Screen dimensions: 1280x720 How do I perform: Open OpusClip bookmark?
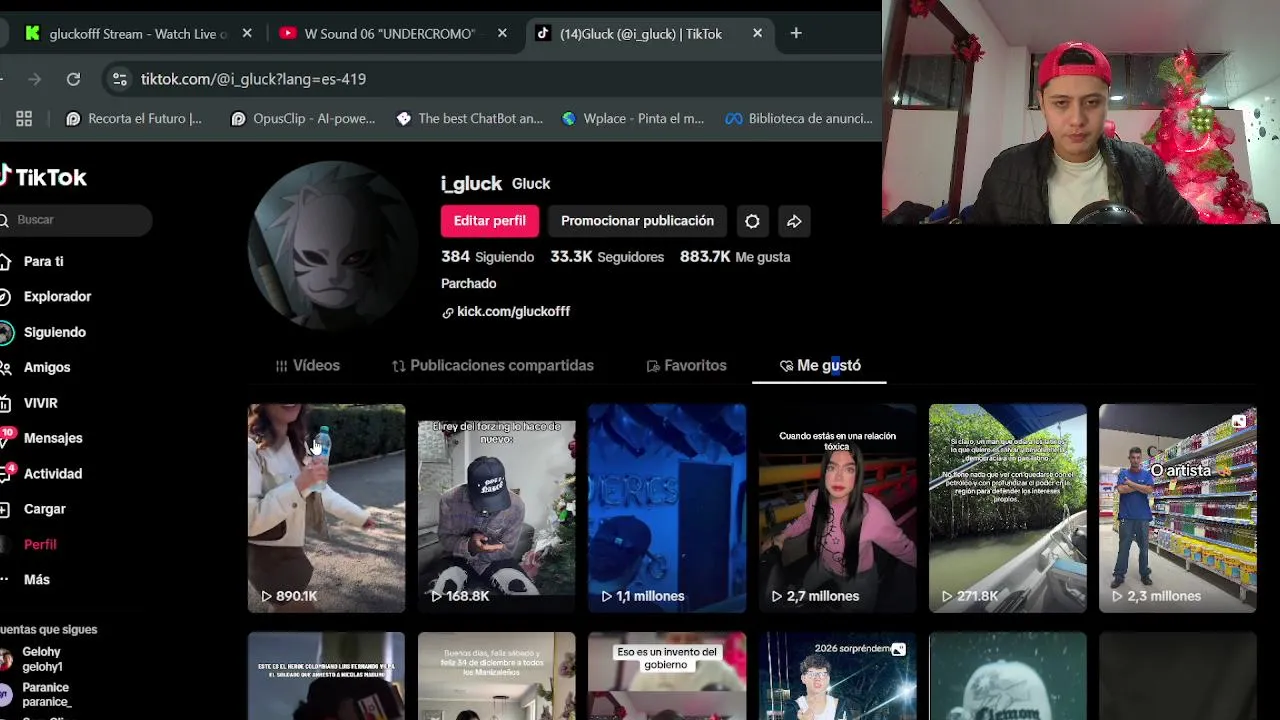(x=303, y=118)
